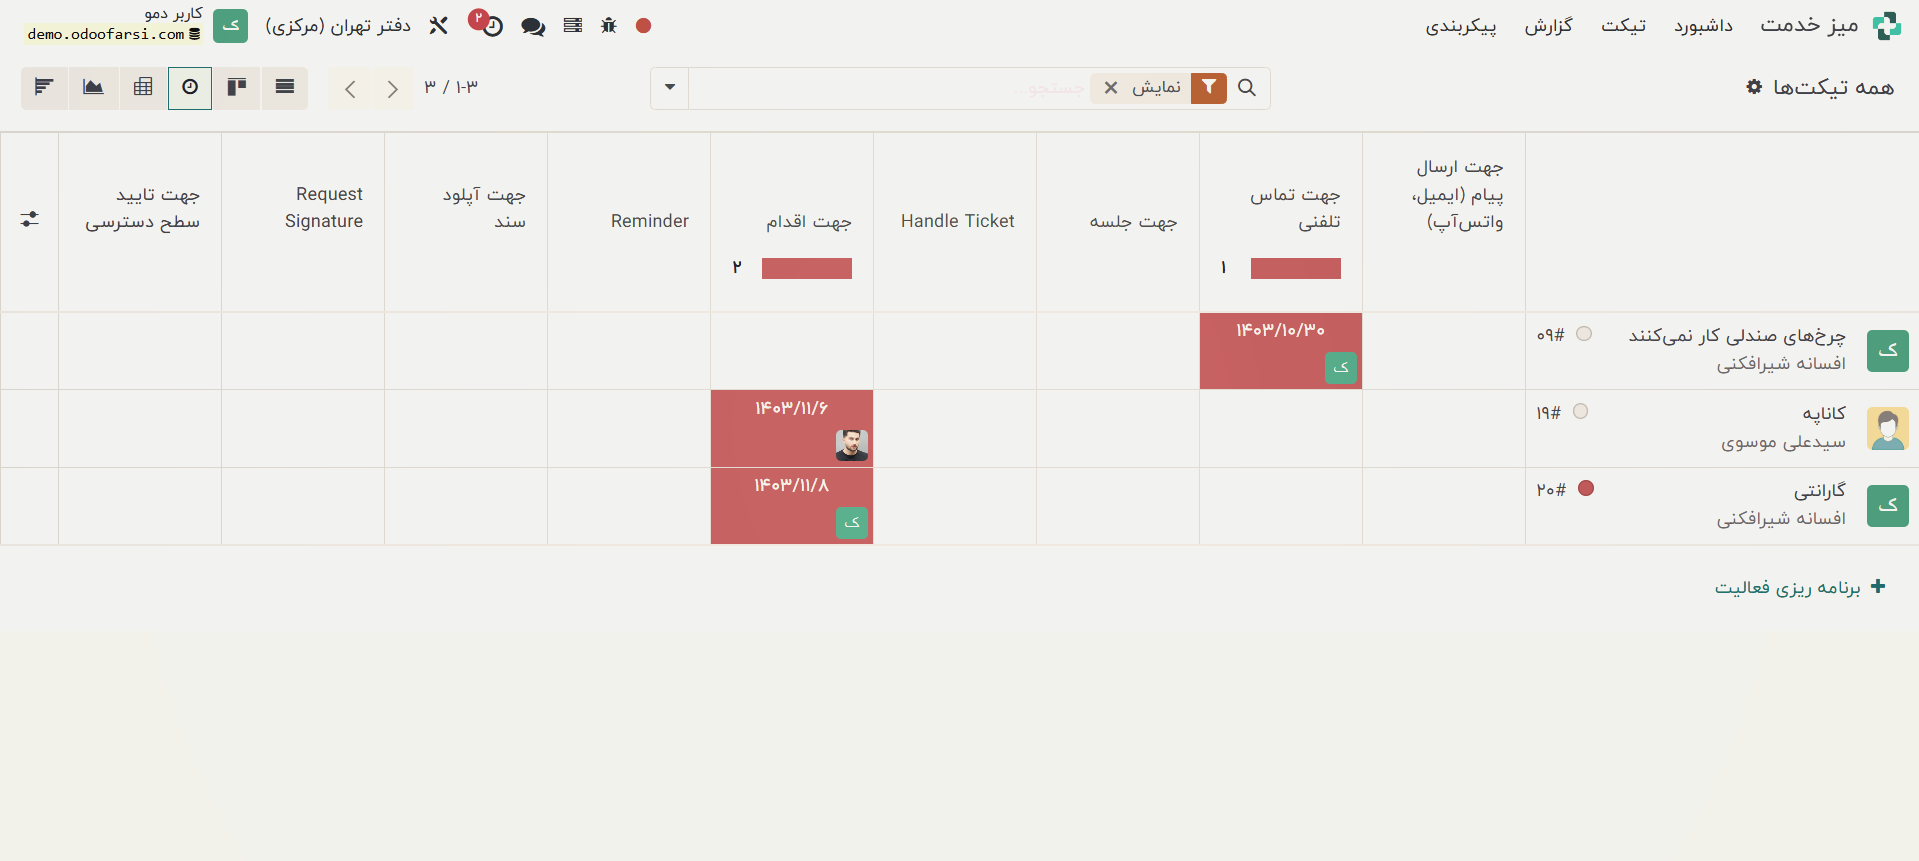Viewport: 1919px width, 861px height.
Task: Click the debug bug icon
Action: 609,26
